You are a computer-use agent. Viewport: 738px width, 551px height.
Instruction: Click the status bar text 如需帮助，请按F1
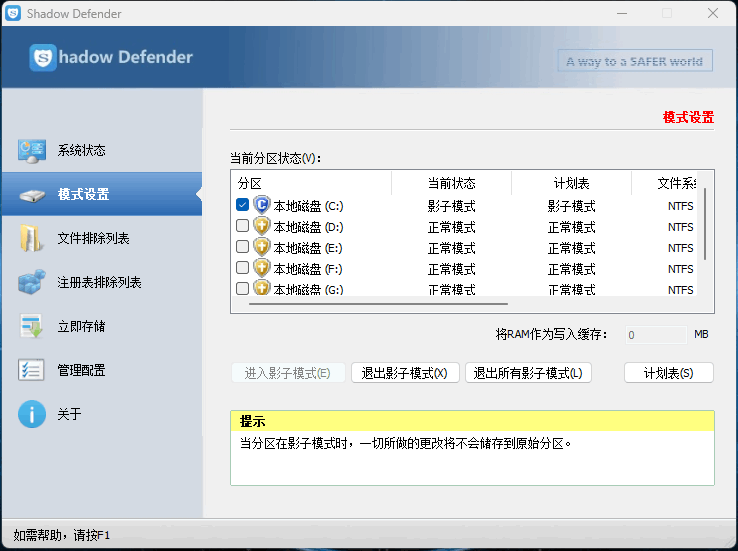click(x=62, y=535)
